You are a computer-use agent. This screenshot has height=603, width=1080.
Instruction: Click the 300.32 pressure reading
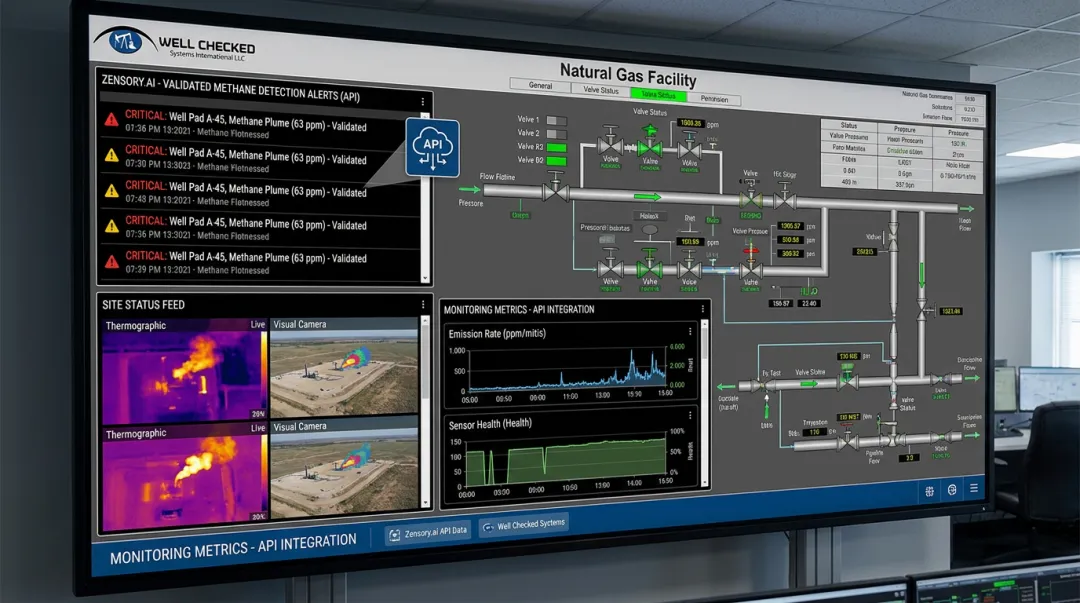tap(790, 254)
